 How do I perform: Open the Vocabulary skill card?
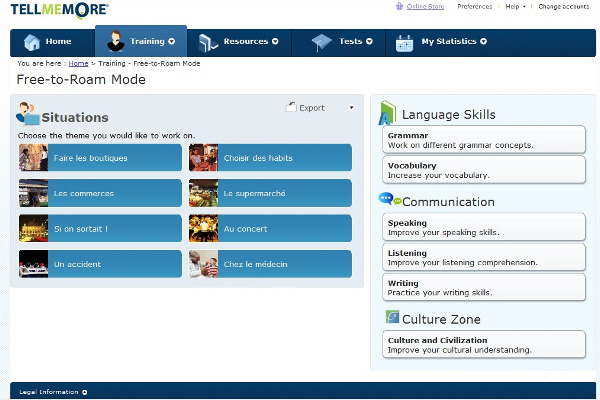coord(484,170)
